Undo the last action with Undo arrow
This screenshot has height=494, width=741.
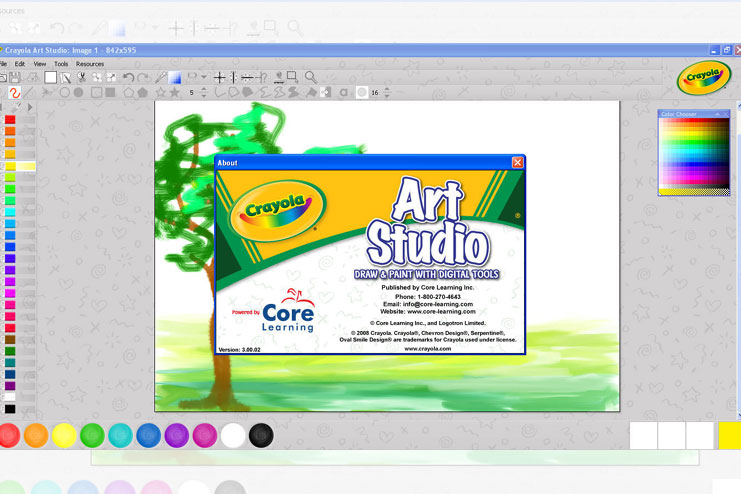[x=129, y=77]
